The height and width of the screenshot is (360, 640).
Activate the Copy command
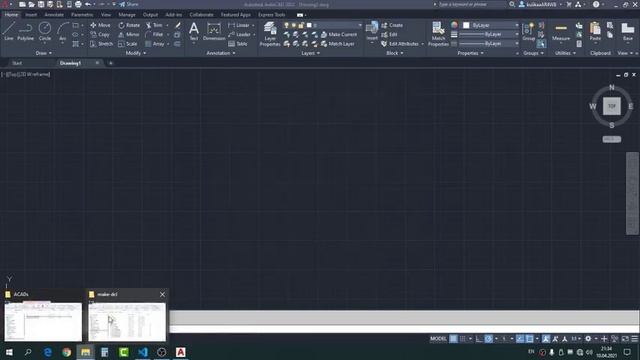100,34
